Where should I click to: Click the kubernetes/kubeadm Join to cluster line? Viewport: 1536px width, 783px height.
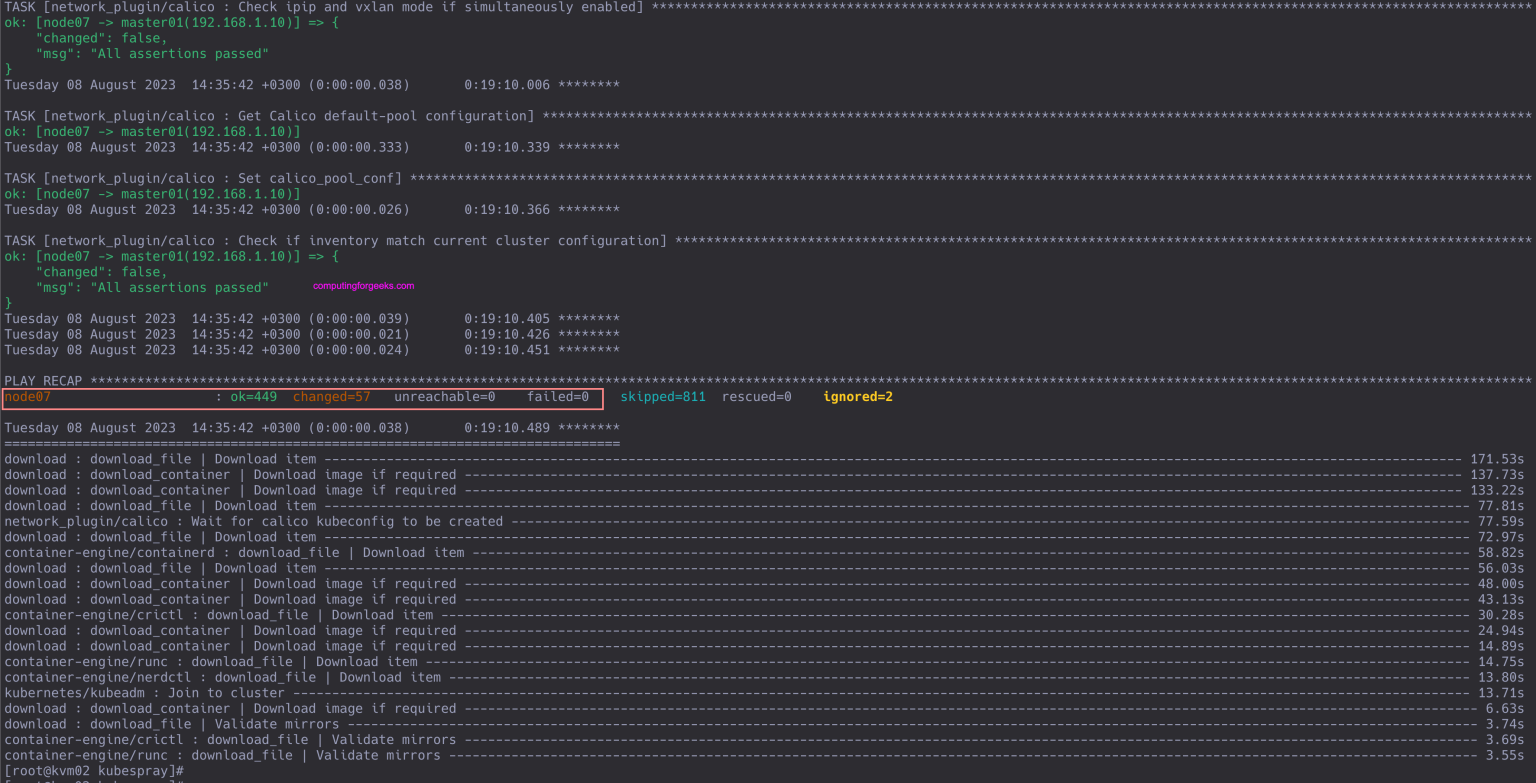[140, 692]
